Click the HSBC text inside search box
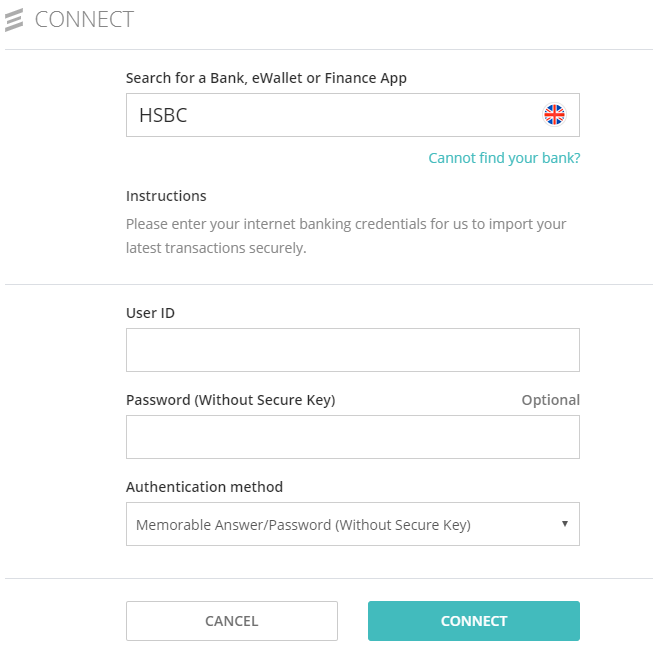Image resolution: width=653 pixels, height=668 pixels. point(163,115)
